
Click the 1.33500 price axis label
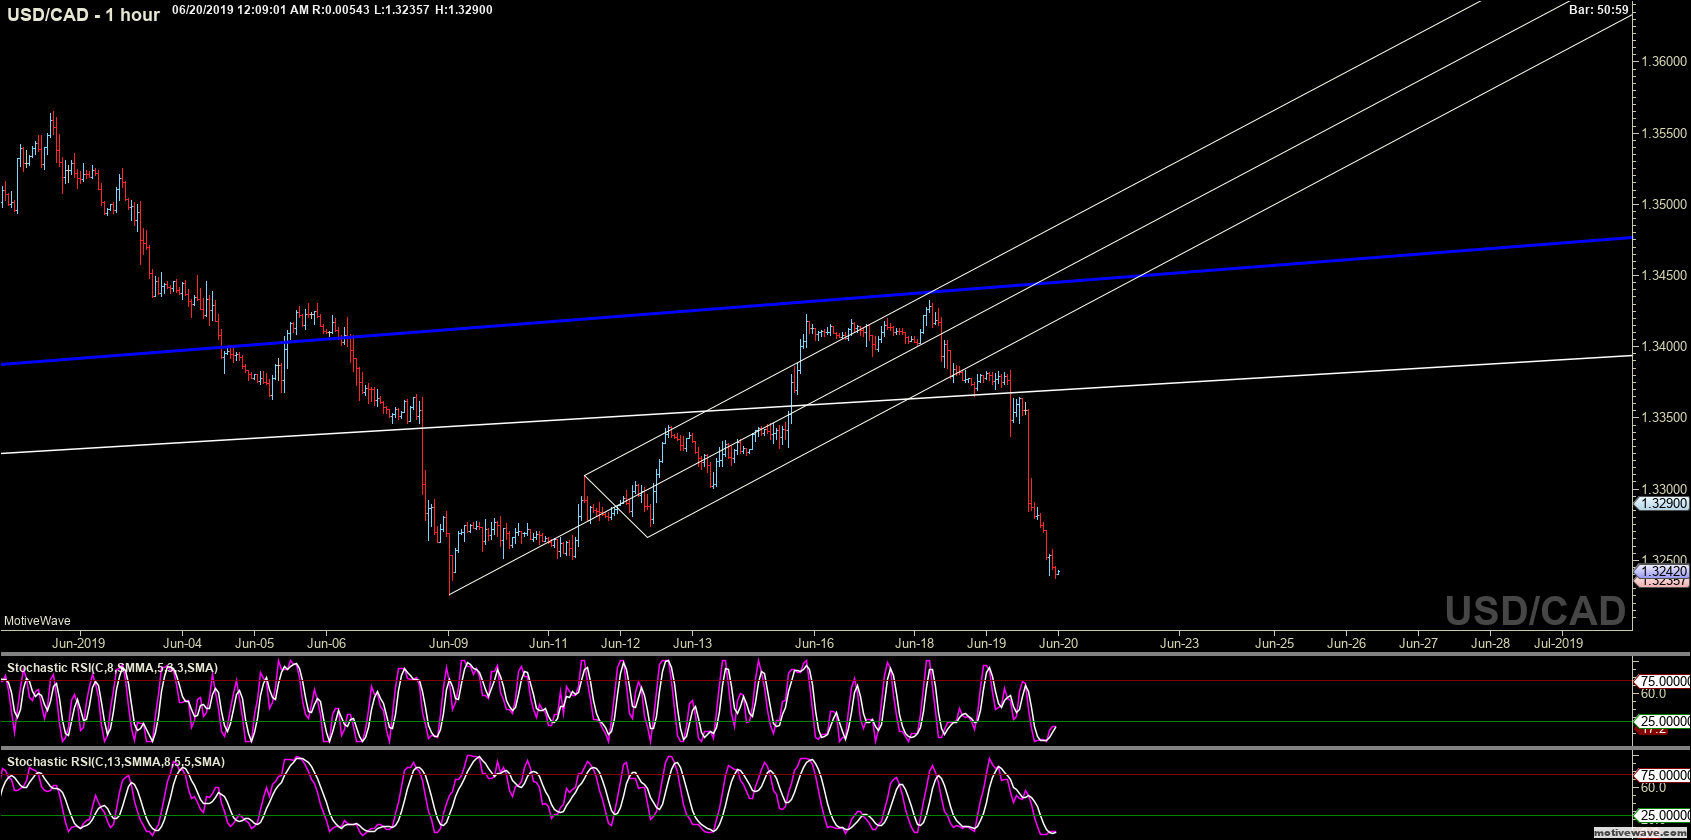pos(1663,417)
